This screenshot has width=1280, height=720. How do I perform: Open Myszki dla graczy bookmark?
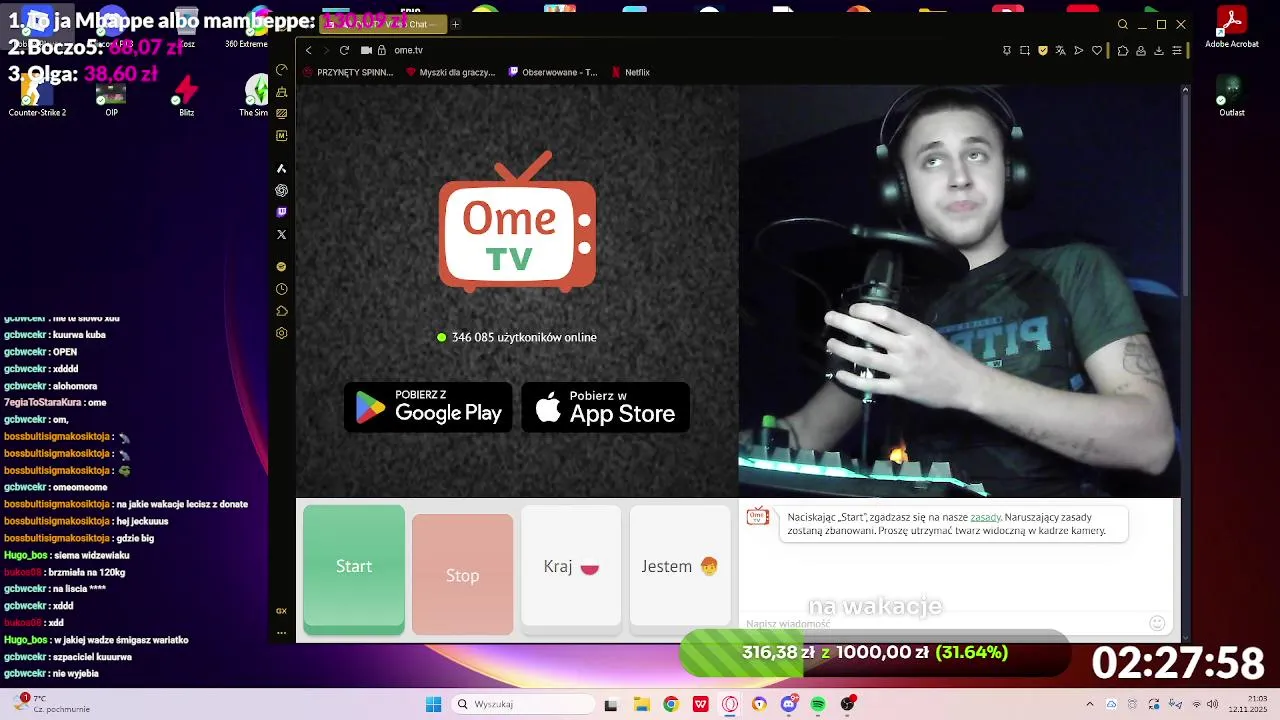pyautogui.click(x=451, y=72)
